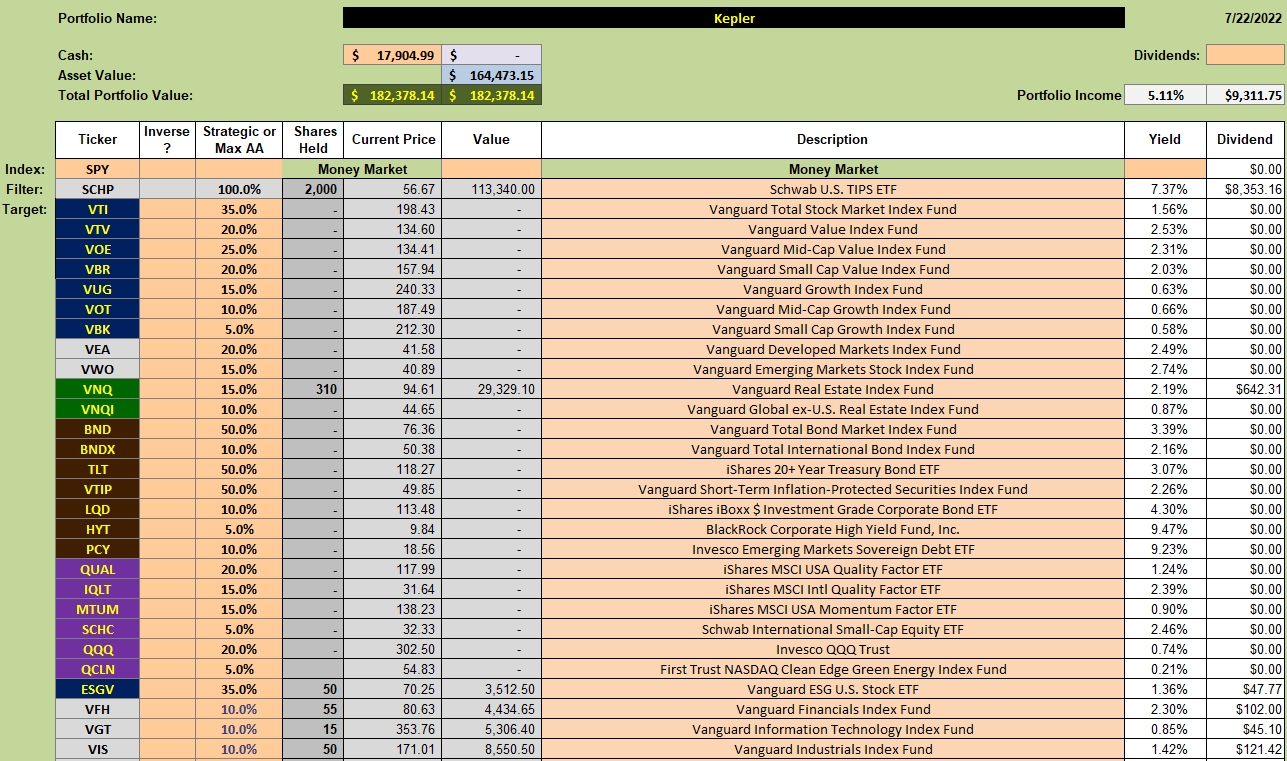Select the ESGV ticker cell
1287x761 pixels.
tap(97, 689)
